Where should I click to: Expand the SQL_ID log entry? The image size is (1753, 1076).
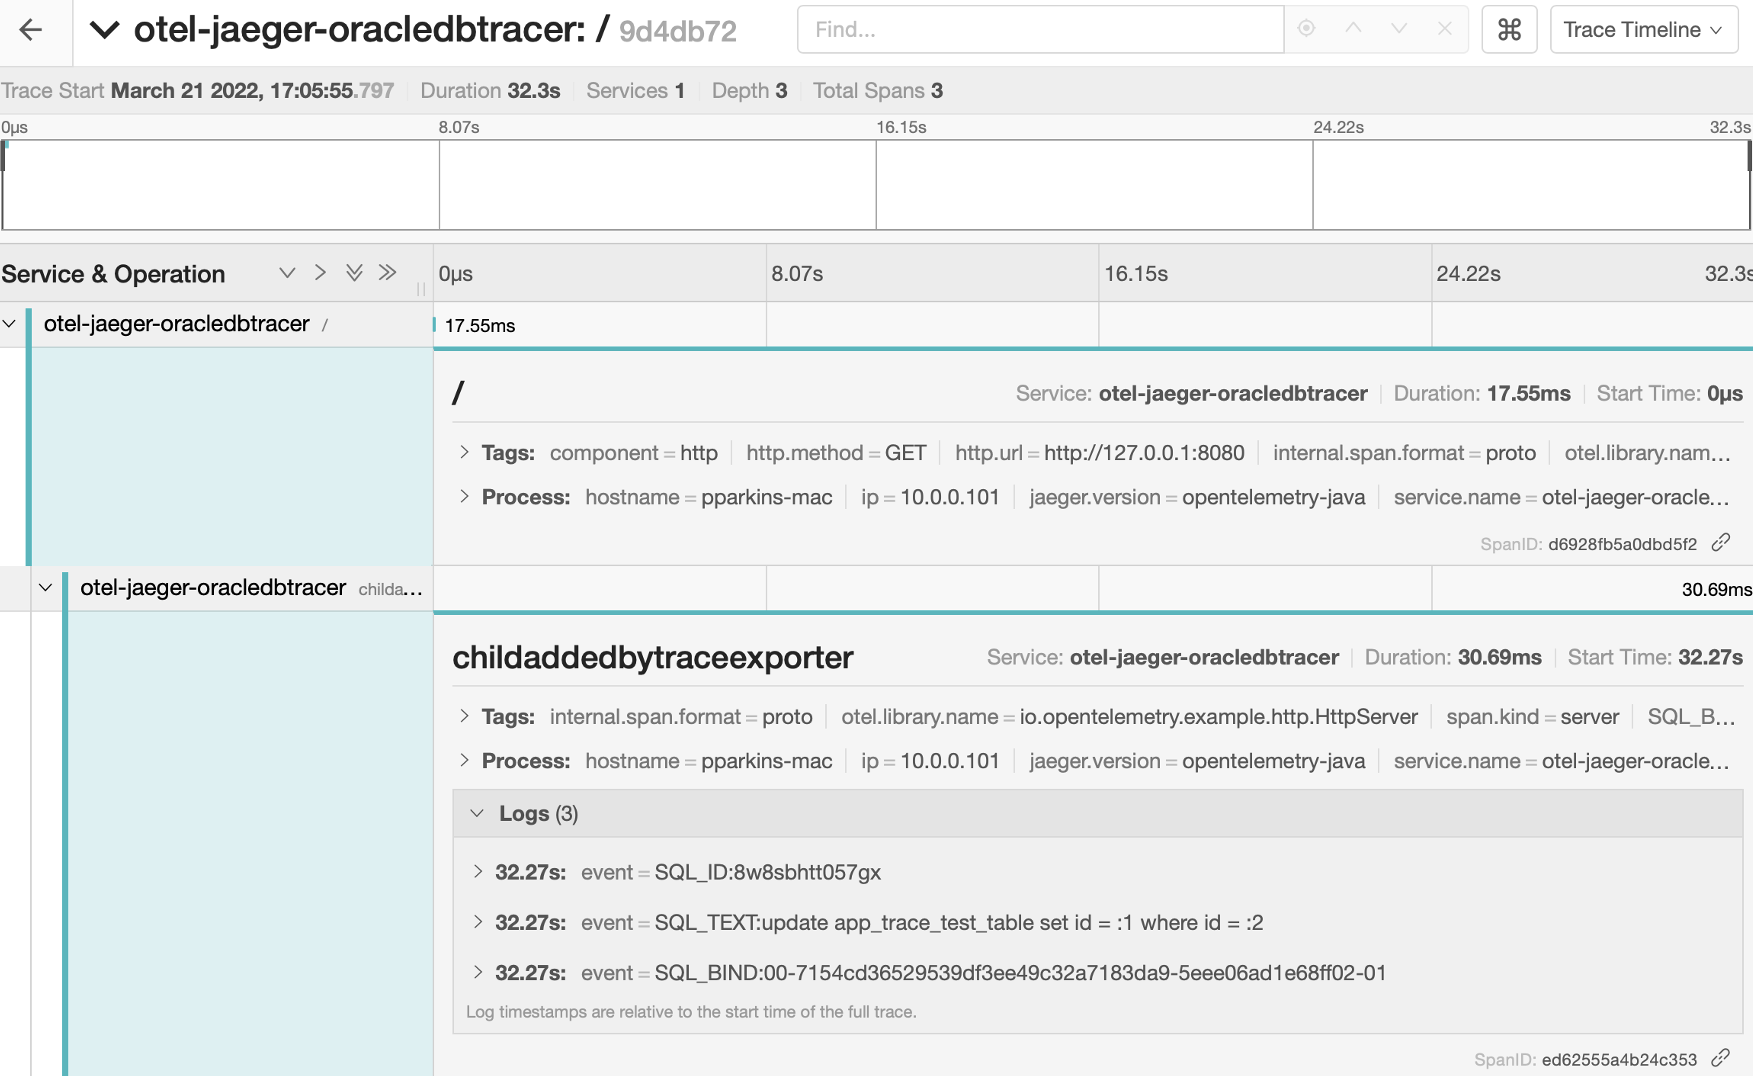tap(478, 872)
